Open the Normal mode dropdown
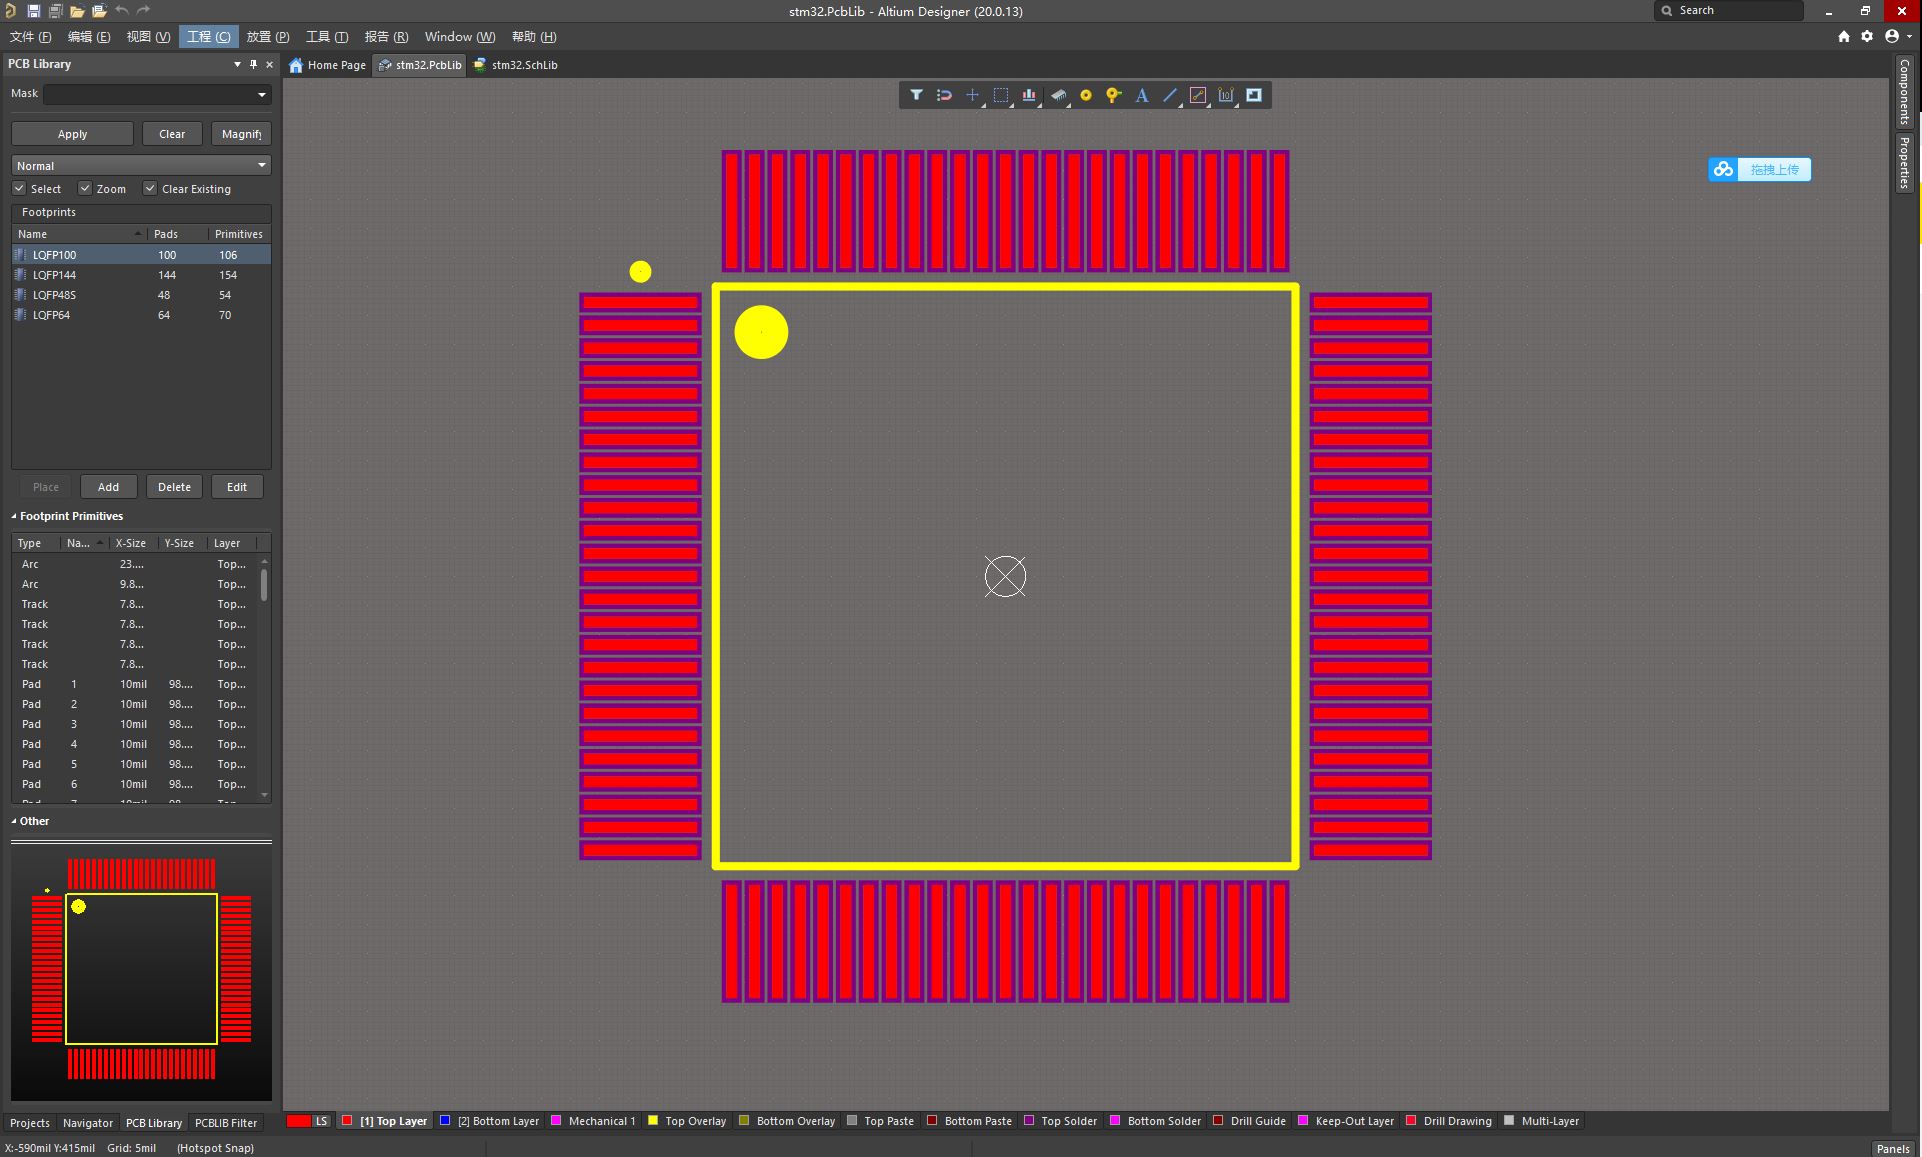Screen dimensions: 1922x1157 point(141,165)
